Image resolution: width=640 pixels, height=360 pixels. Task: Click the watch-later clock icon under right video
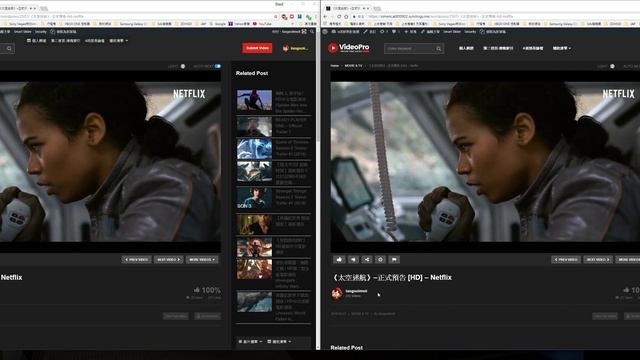pos(380,259)
